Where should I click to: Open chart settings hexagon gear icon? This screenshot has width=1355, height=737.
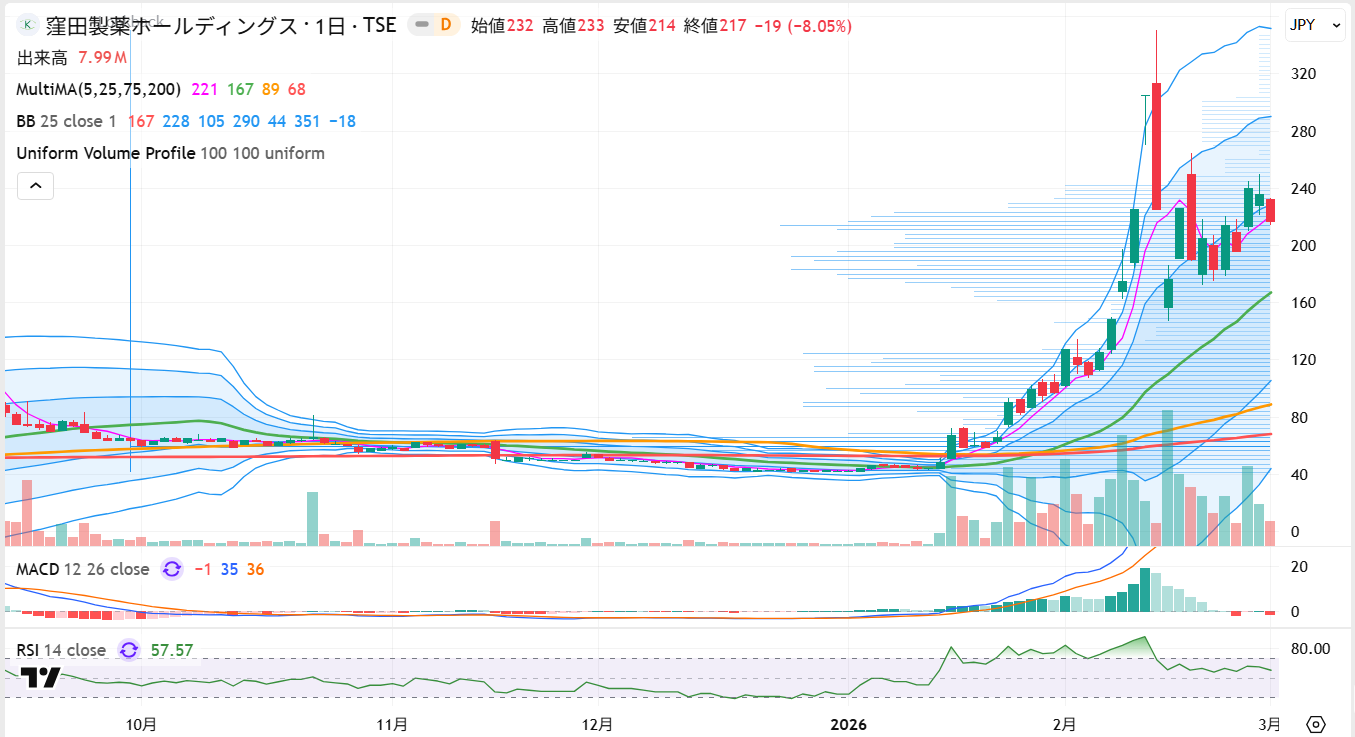pyautogui.click(x=1316, y=724)
